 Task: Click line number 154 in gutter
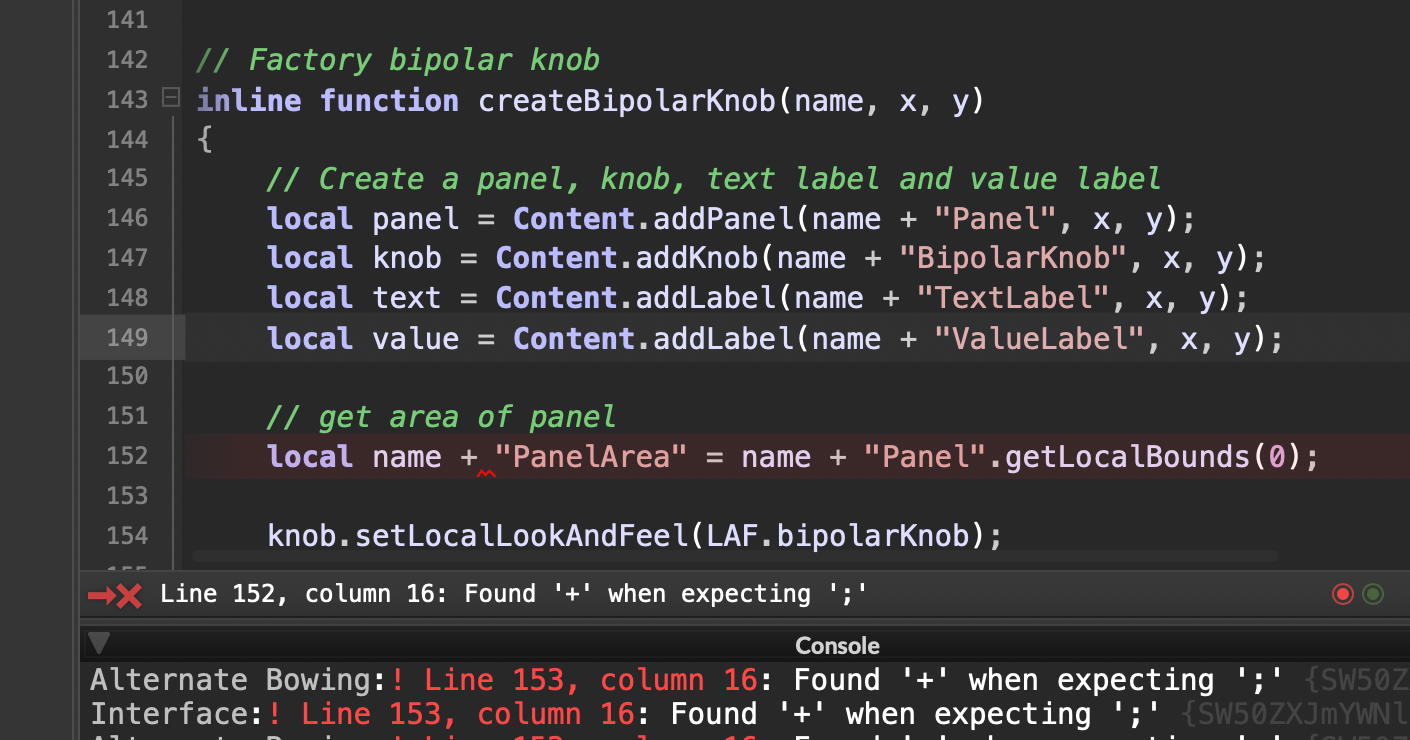(127, 535)
